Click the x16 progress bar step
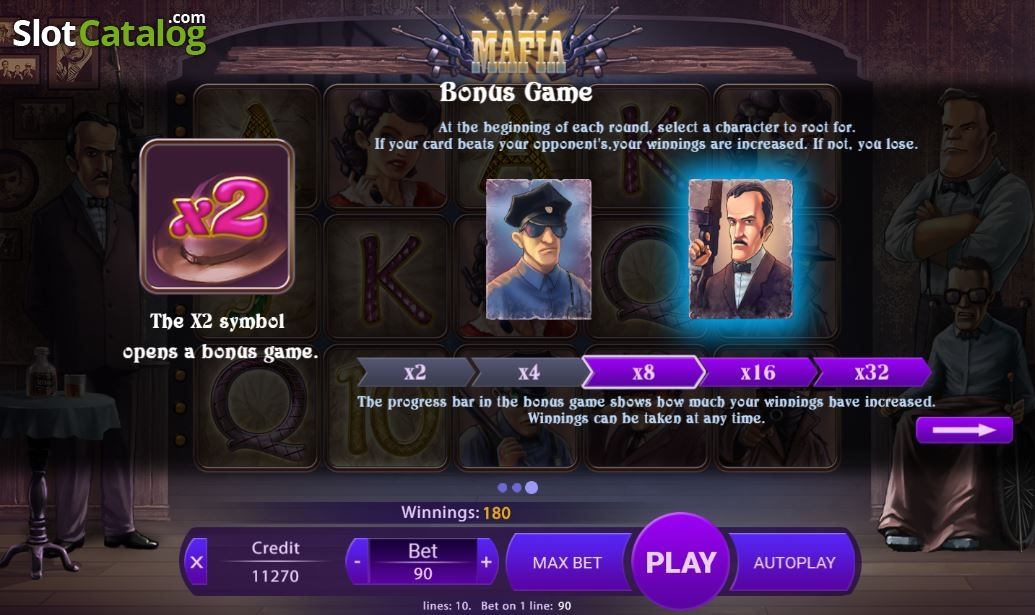 pyautogui.click(x=758, y=373)
